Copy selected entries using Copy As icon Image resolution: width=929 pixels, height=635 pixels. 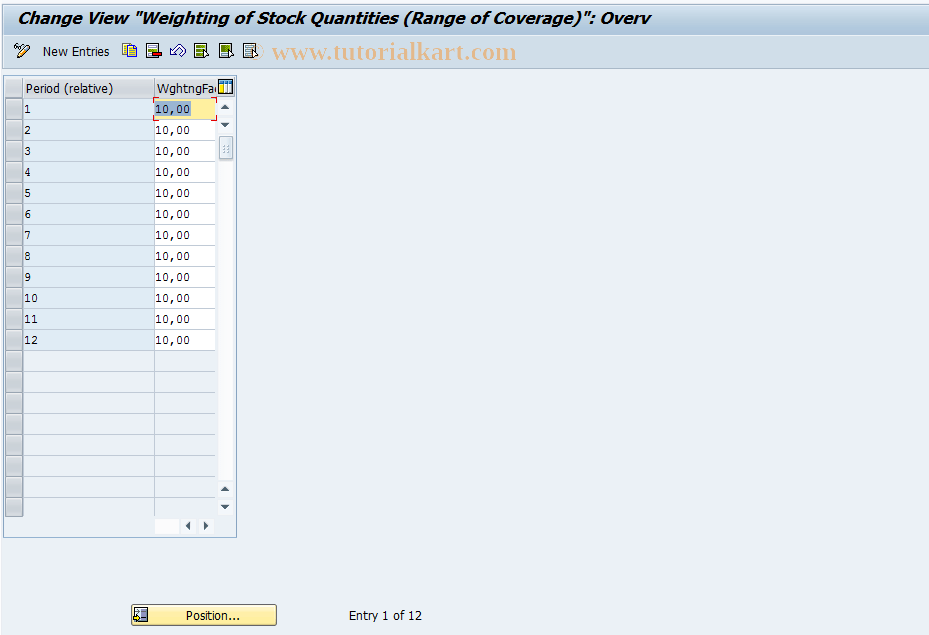[129, 51]
